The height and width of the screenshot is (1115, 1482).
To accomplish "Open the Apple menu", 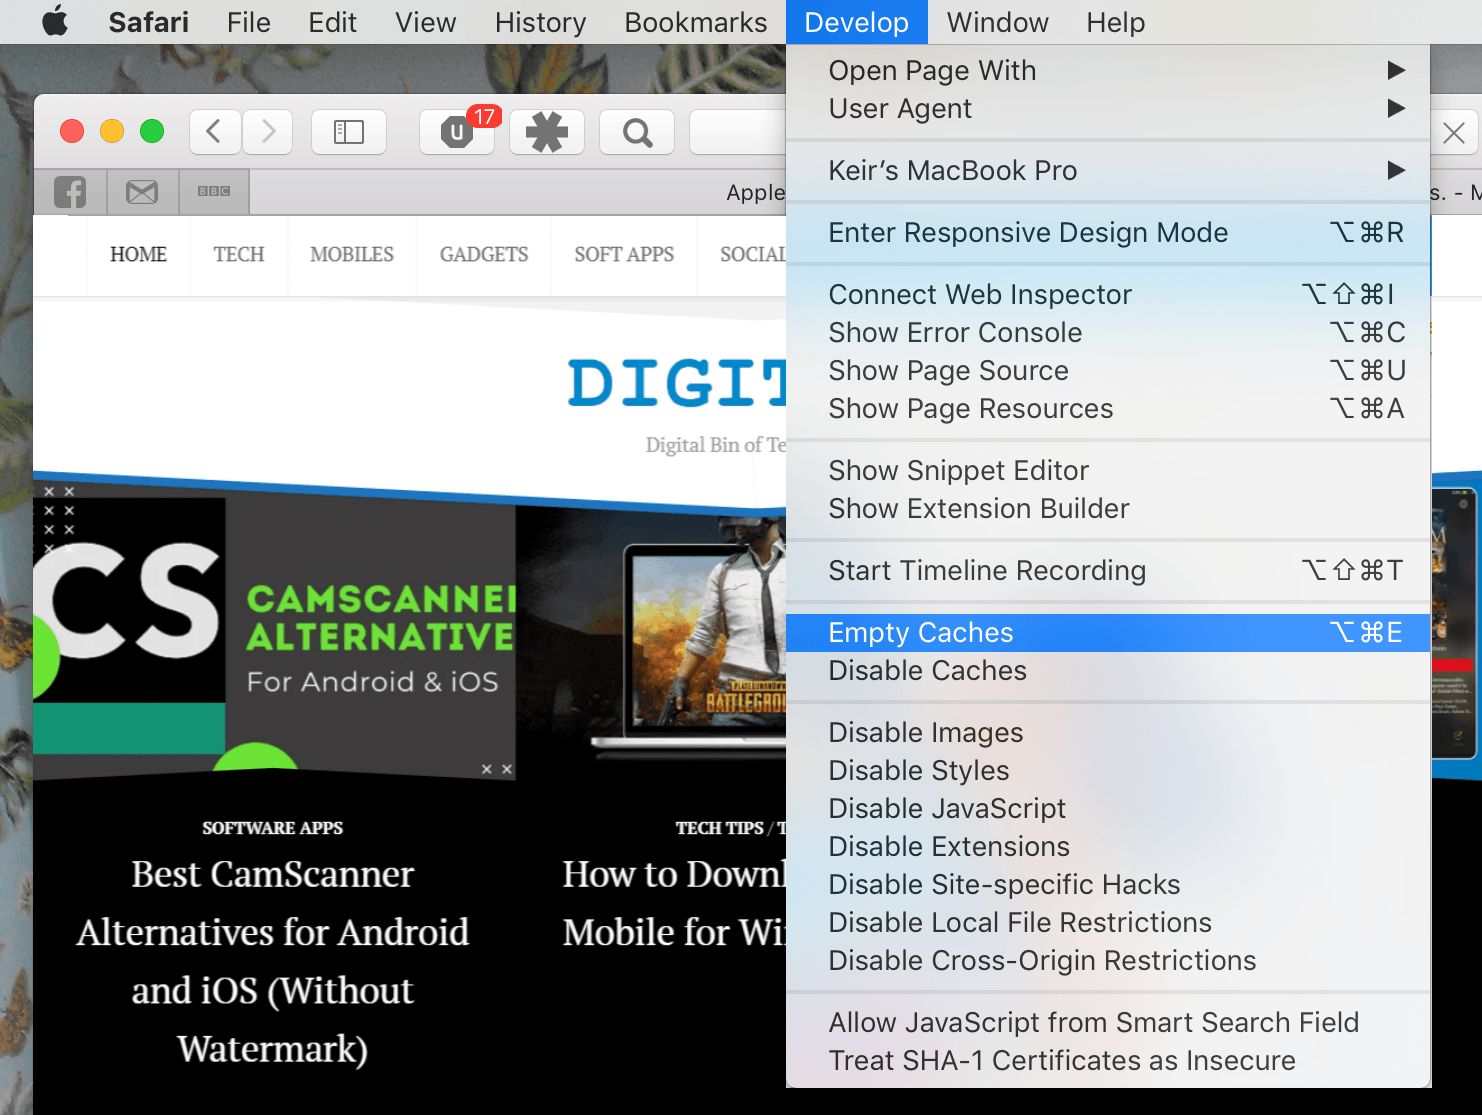I will coord(56,21).
